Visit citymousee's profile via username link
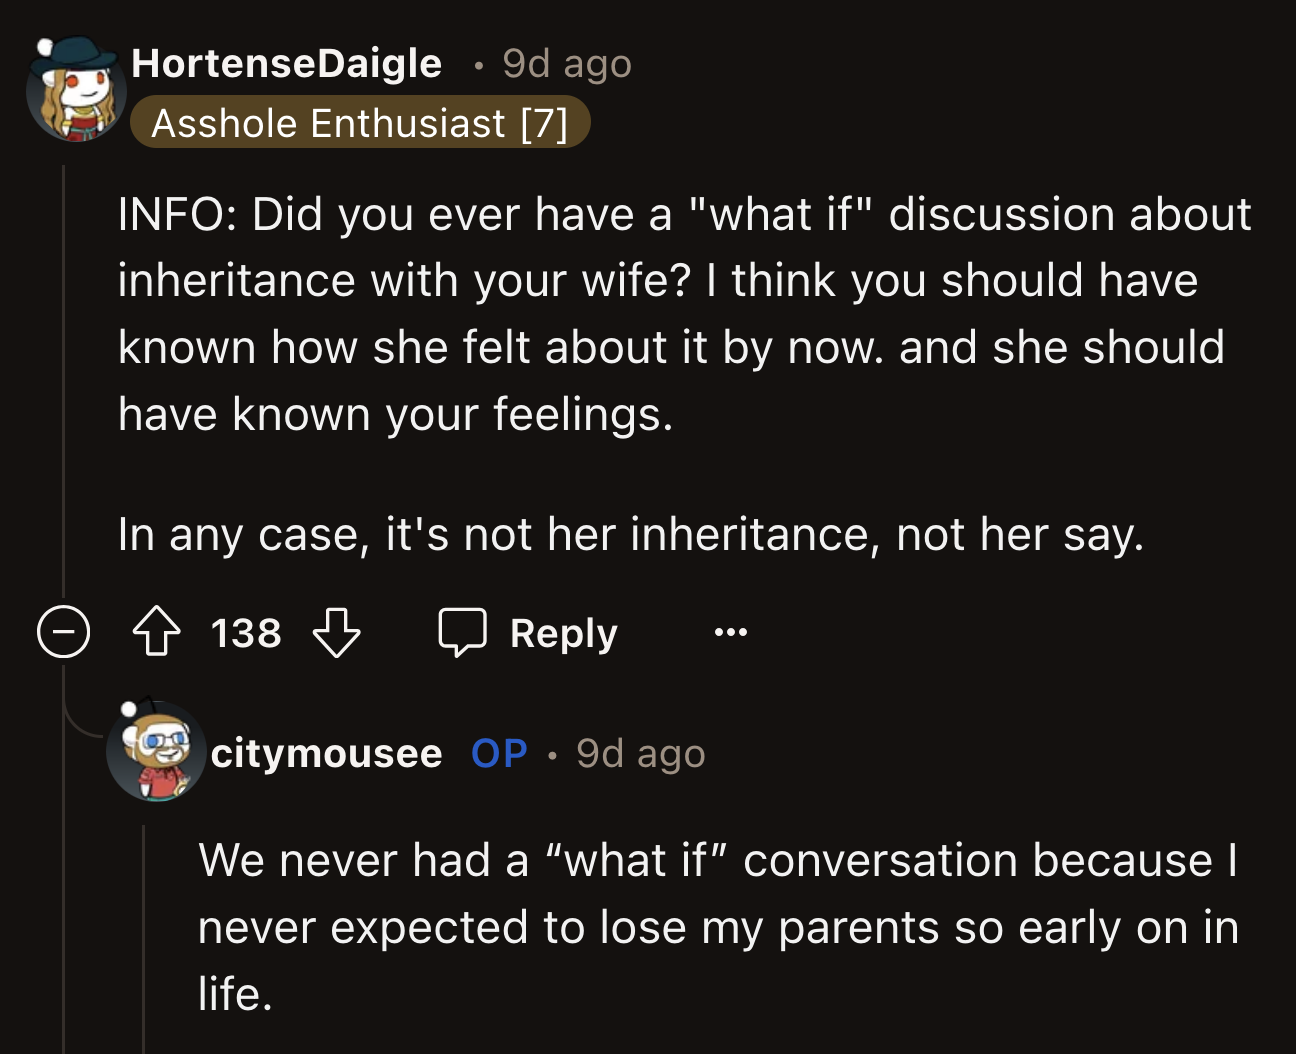1296x1054 pixels. (326, 753)
